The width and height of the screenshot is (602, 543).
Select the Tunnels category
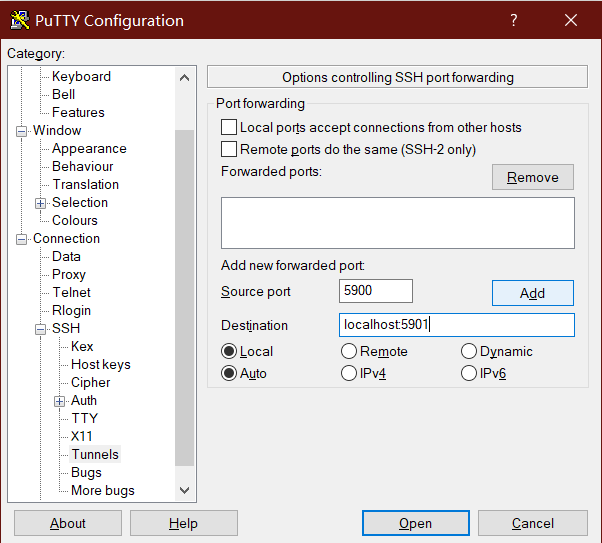[95, 454]
